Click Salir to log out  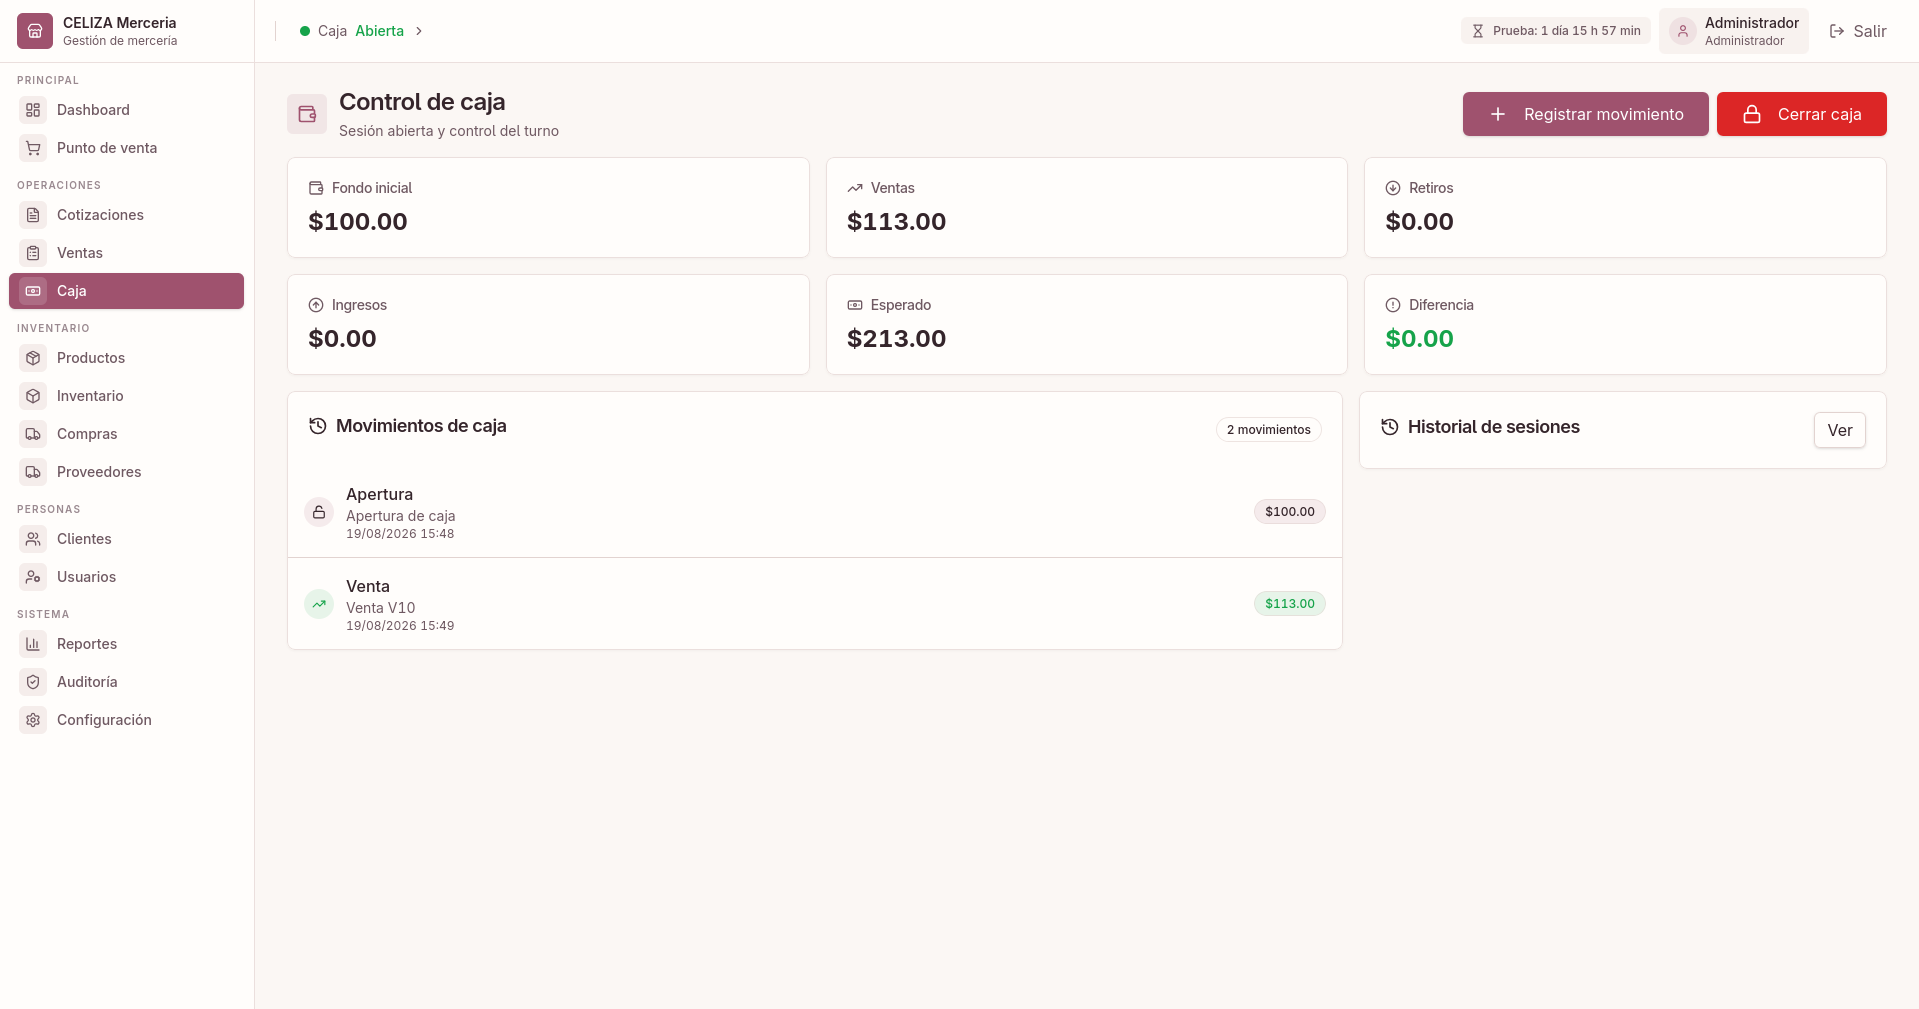[x=1857, y=31]
